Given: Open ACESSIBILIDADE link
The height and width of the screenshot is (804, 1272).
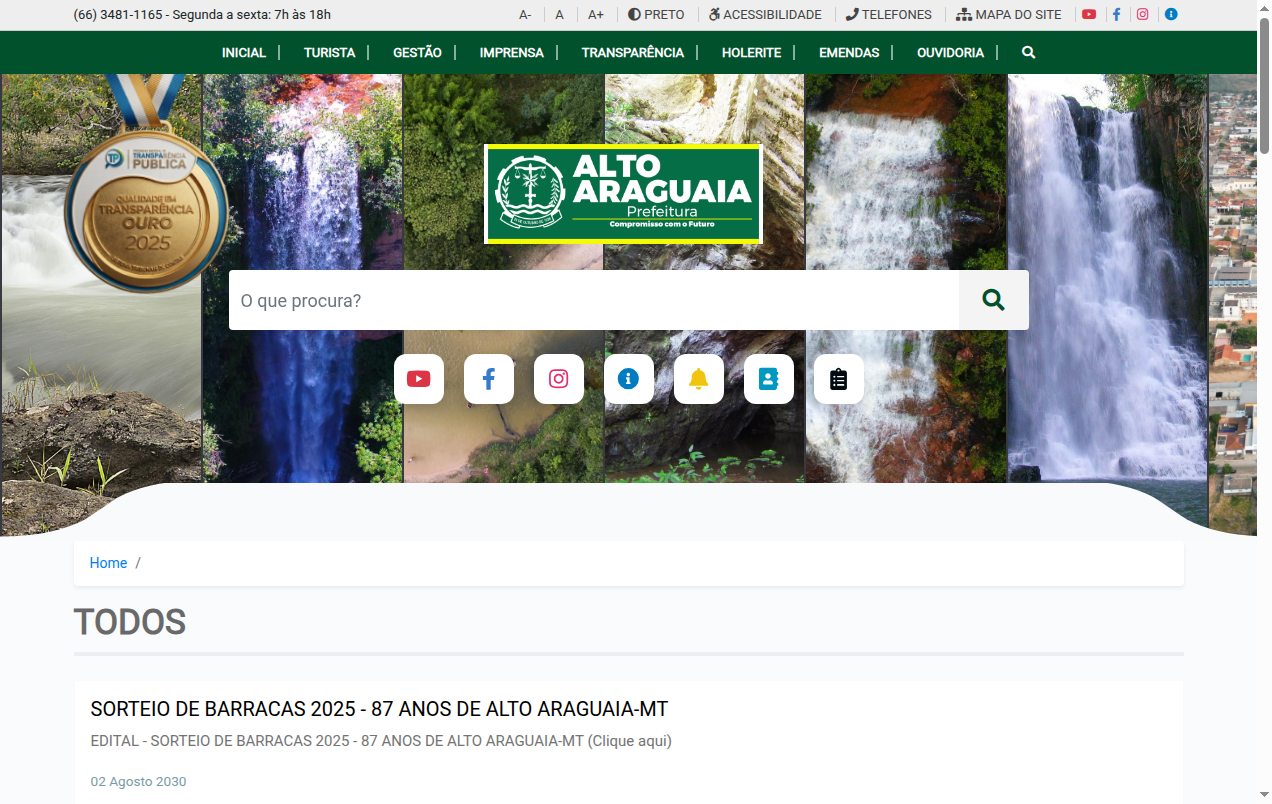Looking at the screenshot, I should coord(765,15).
